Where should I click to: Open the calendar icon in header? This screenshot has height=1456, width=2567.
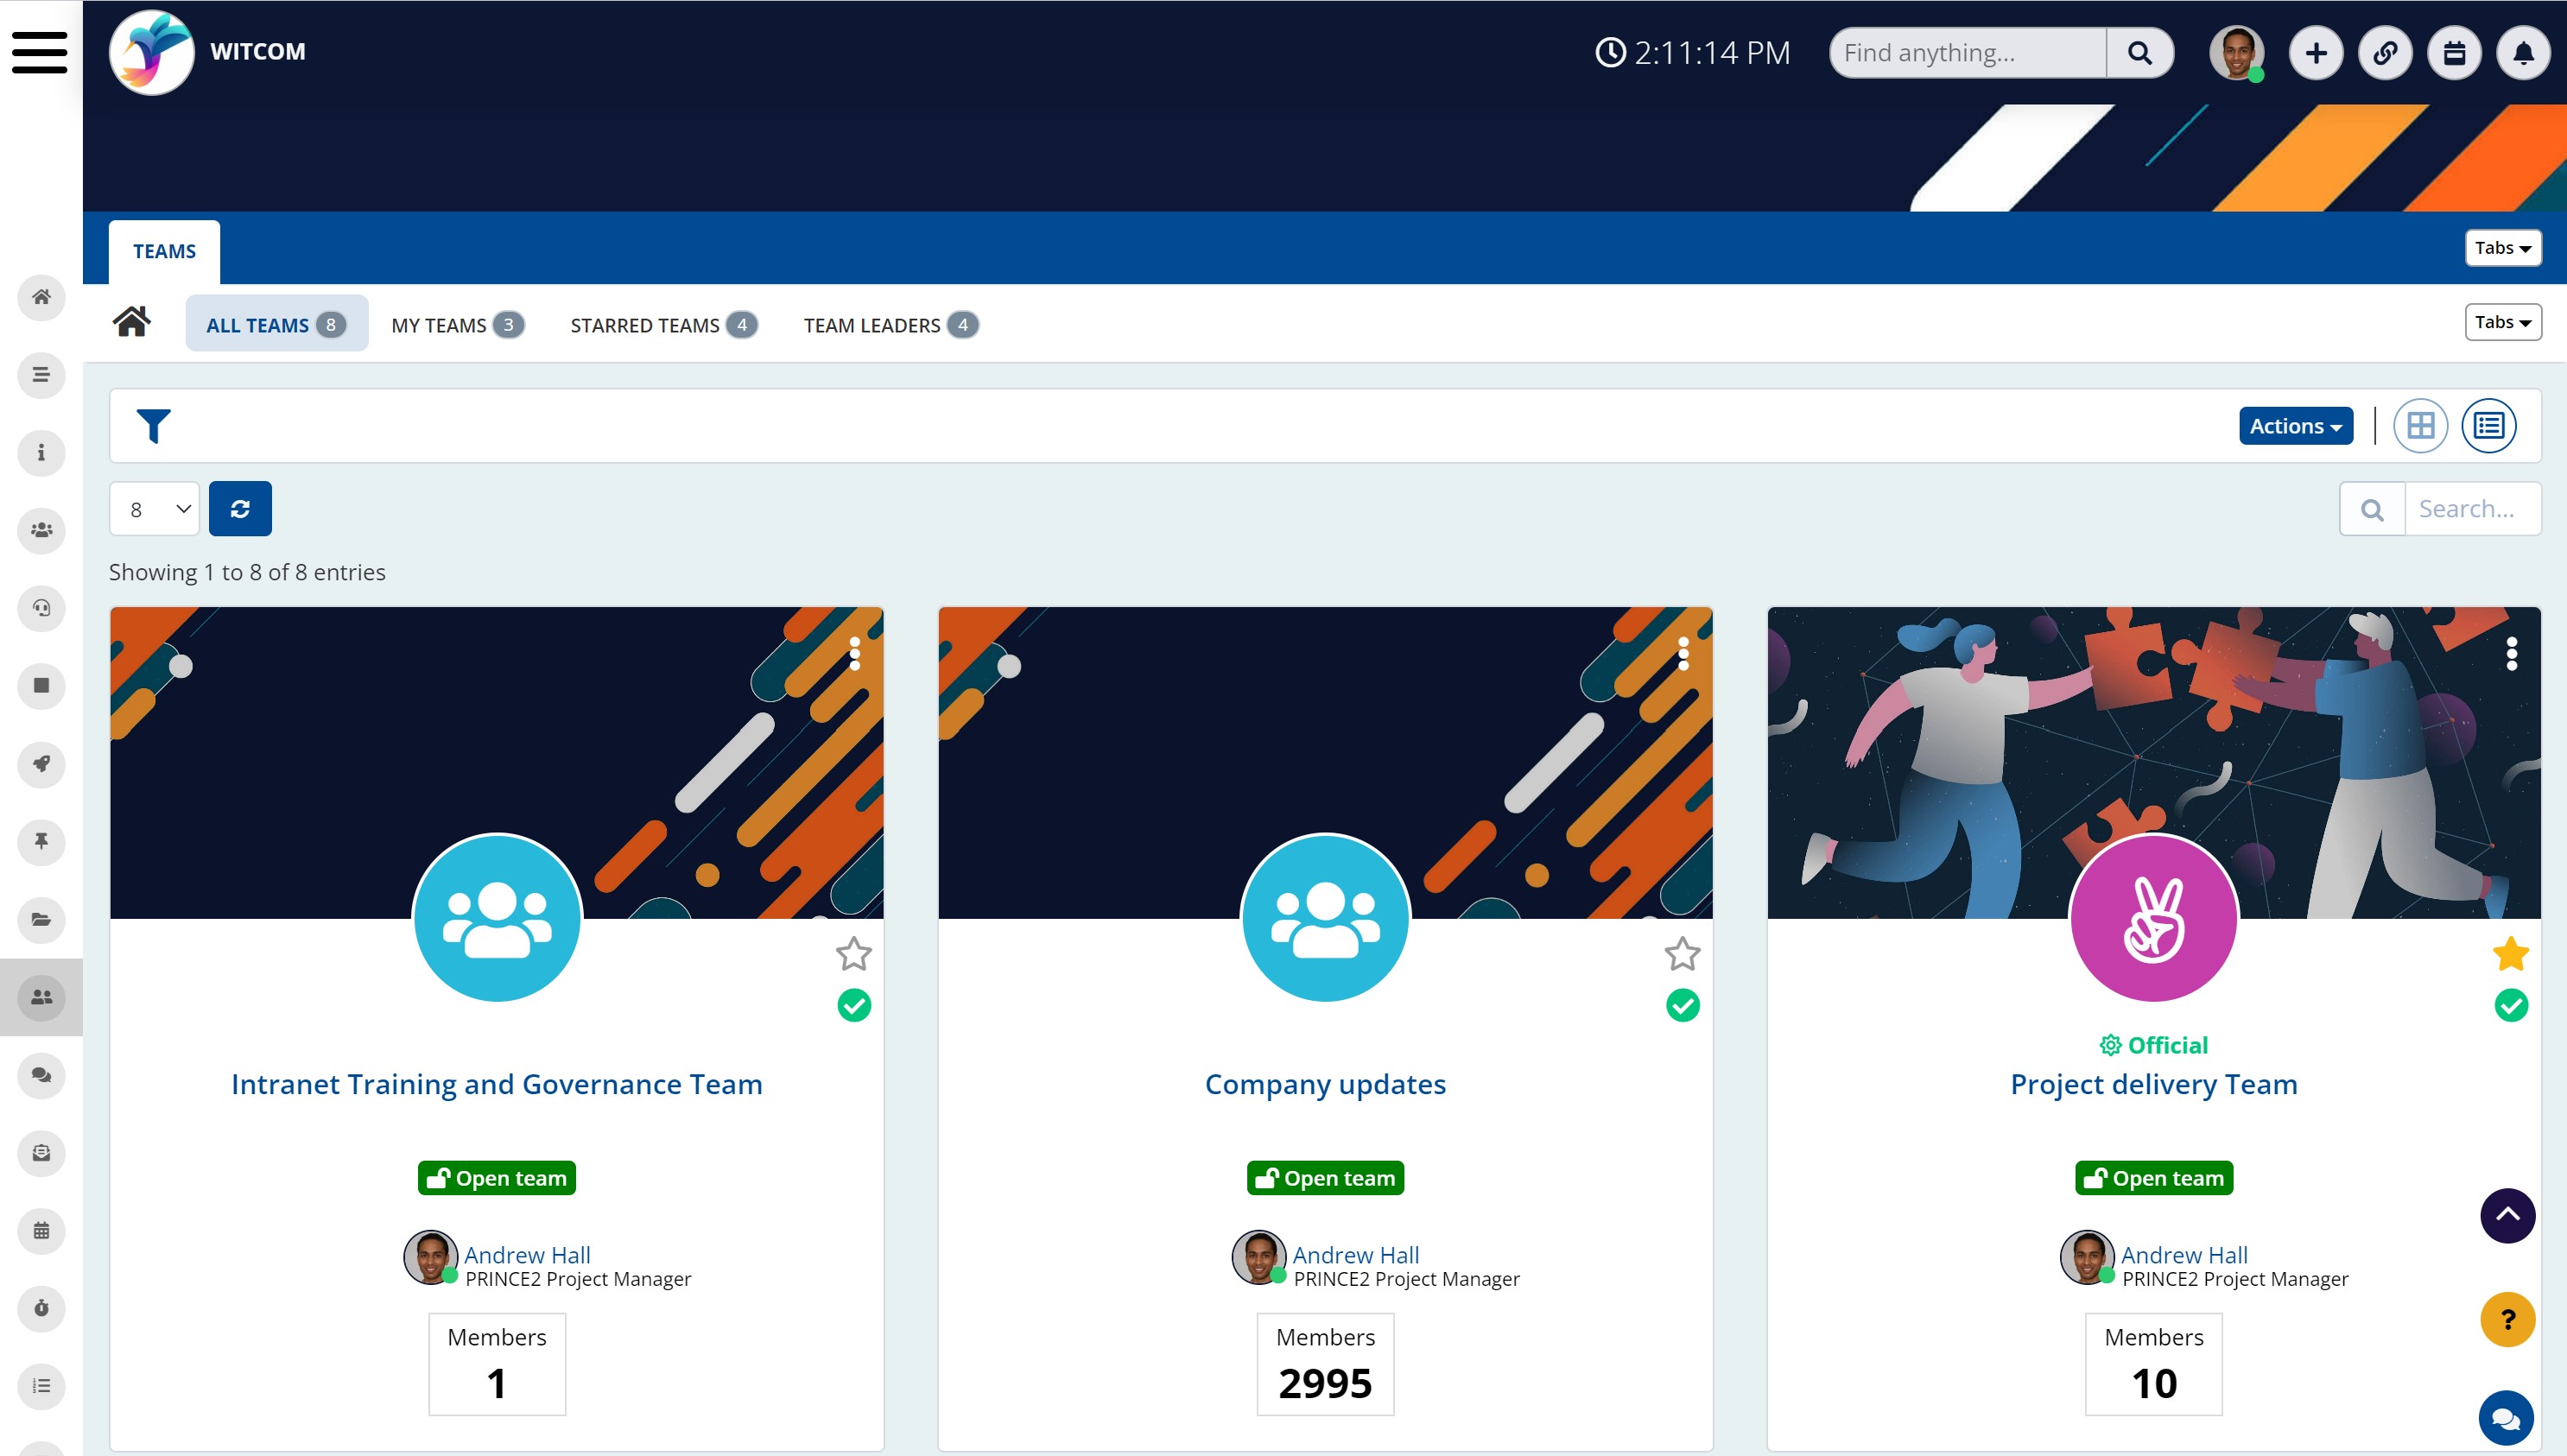pos(2454,53)
